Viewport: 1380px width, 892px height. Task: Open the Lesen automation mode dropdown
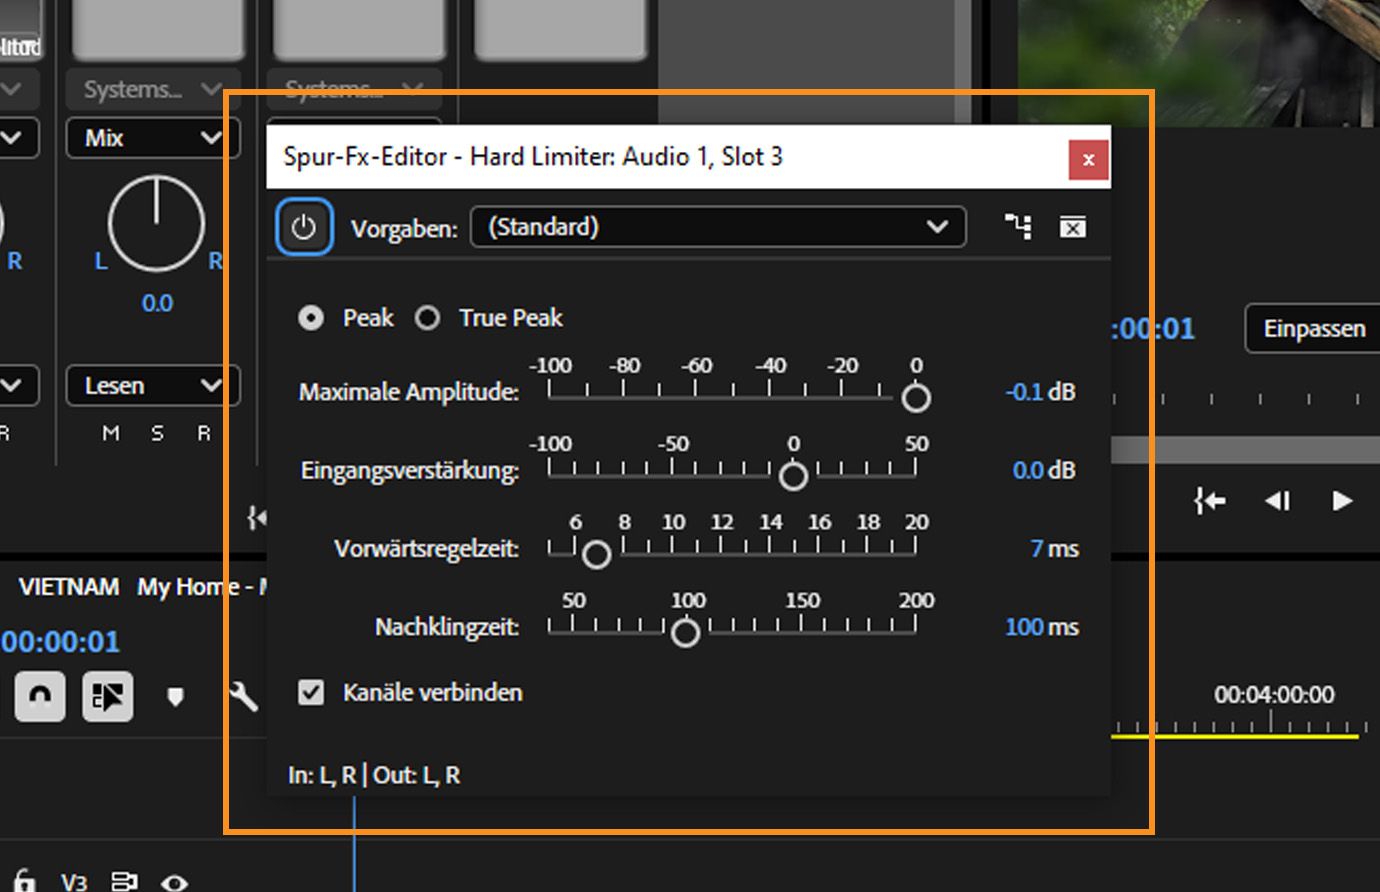tap(150, 386)
